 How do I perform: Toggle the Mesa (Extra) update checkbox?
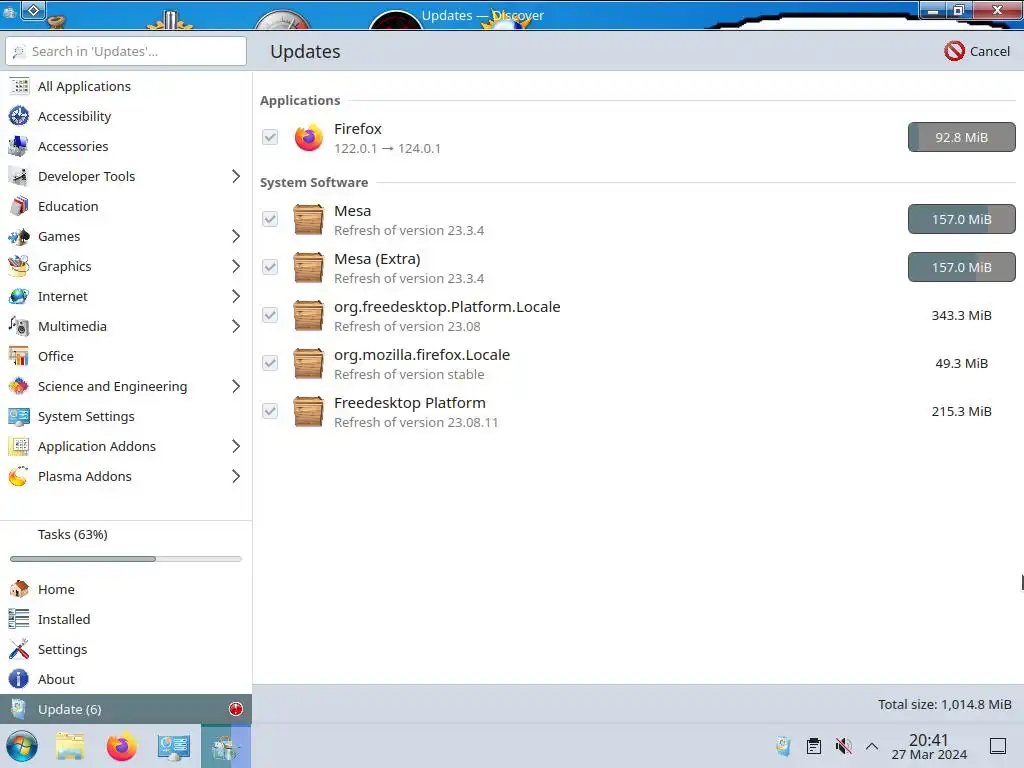click(270, 267)
